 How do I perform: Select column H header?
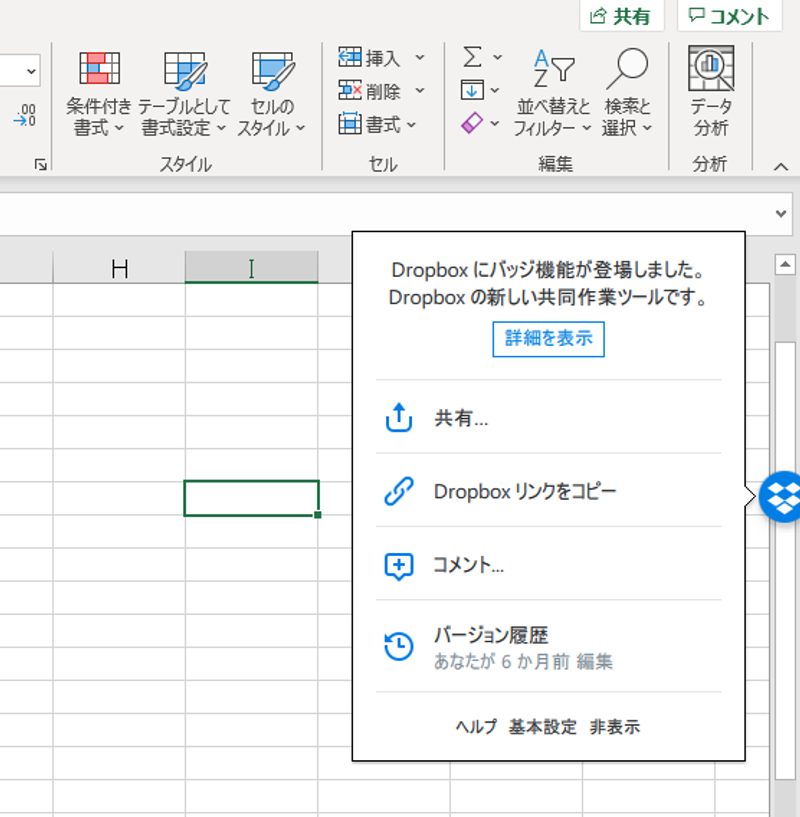[119, 268]
